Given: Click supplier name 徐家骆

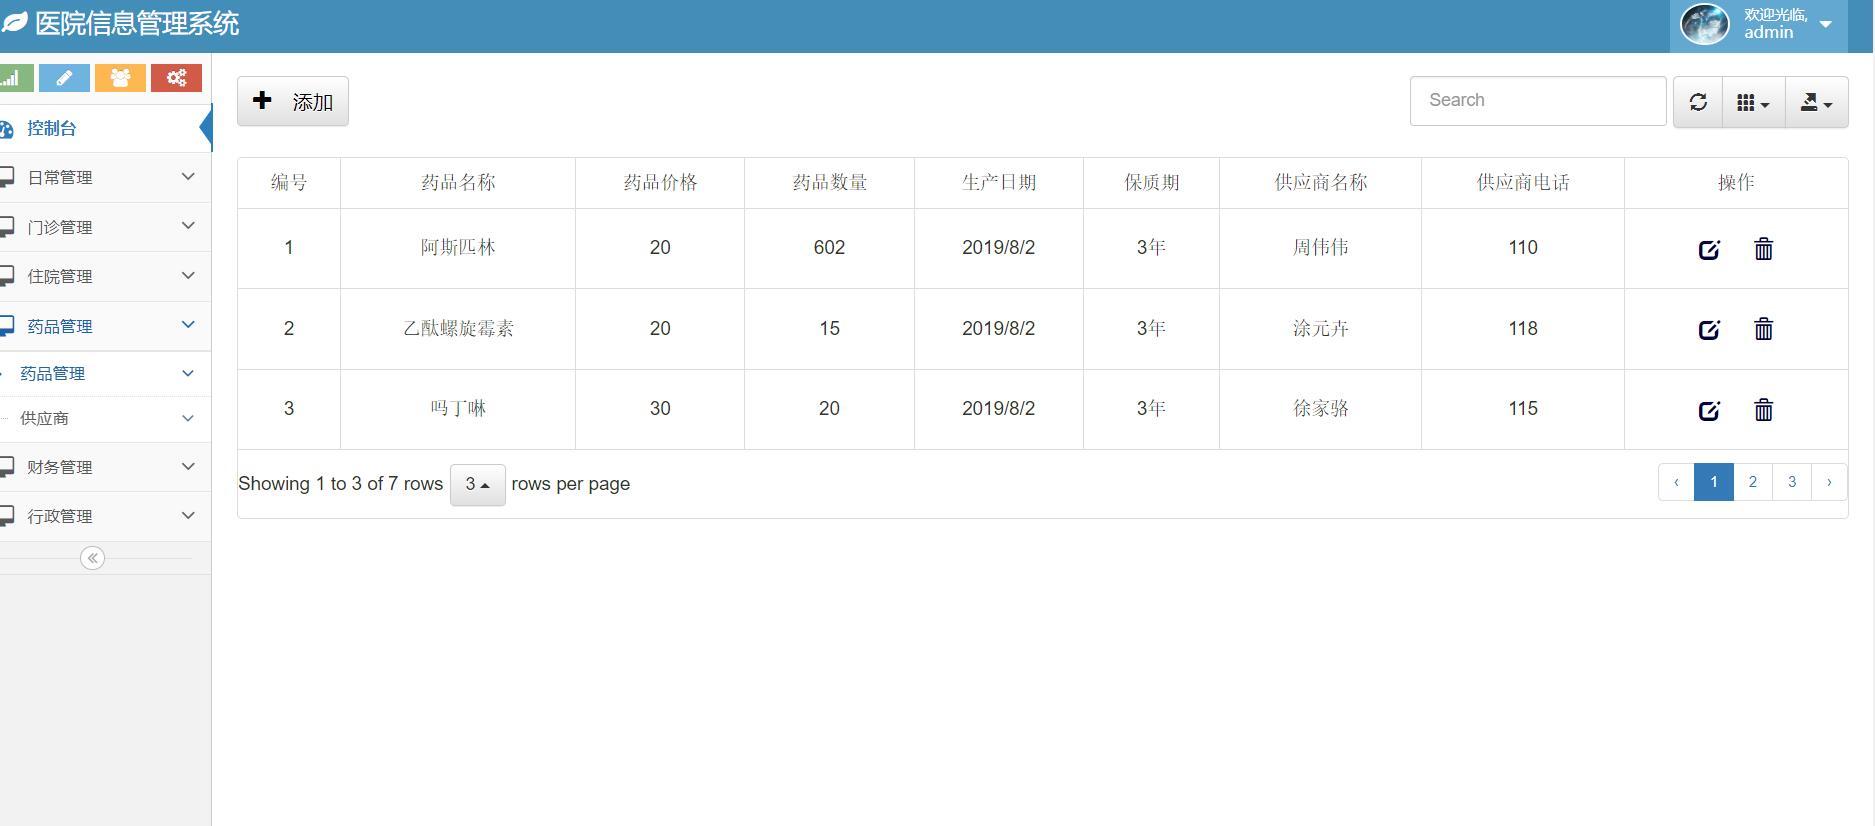Looking at the screenshot, I should pyautogui.click(x=1321, y=409).
